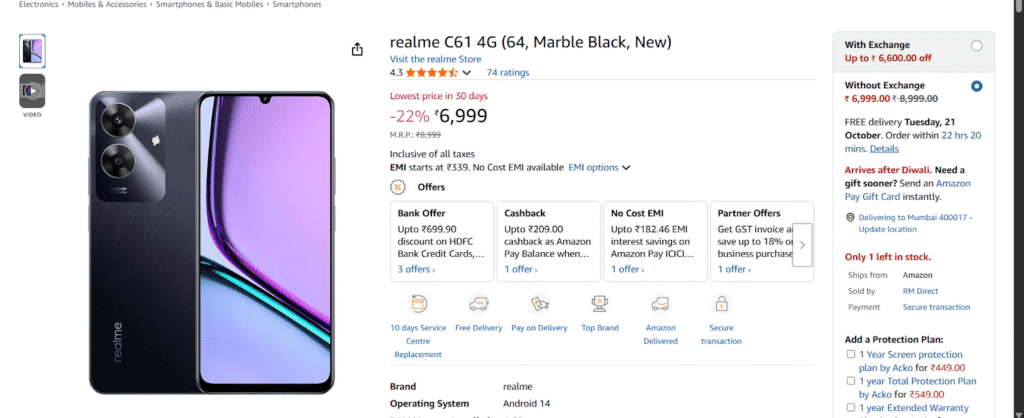1024x418 pixels.
Task: Click the 10 days Service Centre Replacement icon
Action: [x=417, y=304]
